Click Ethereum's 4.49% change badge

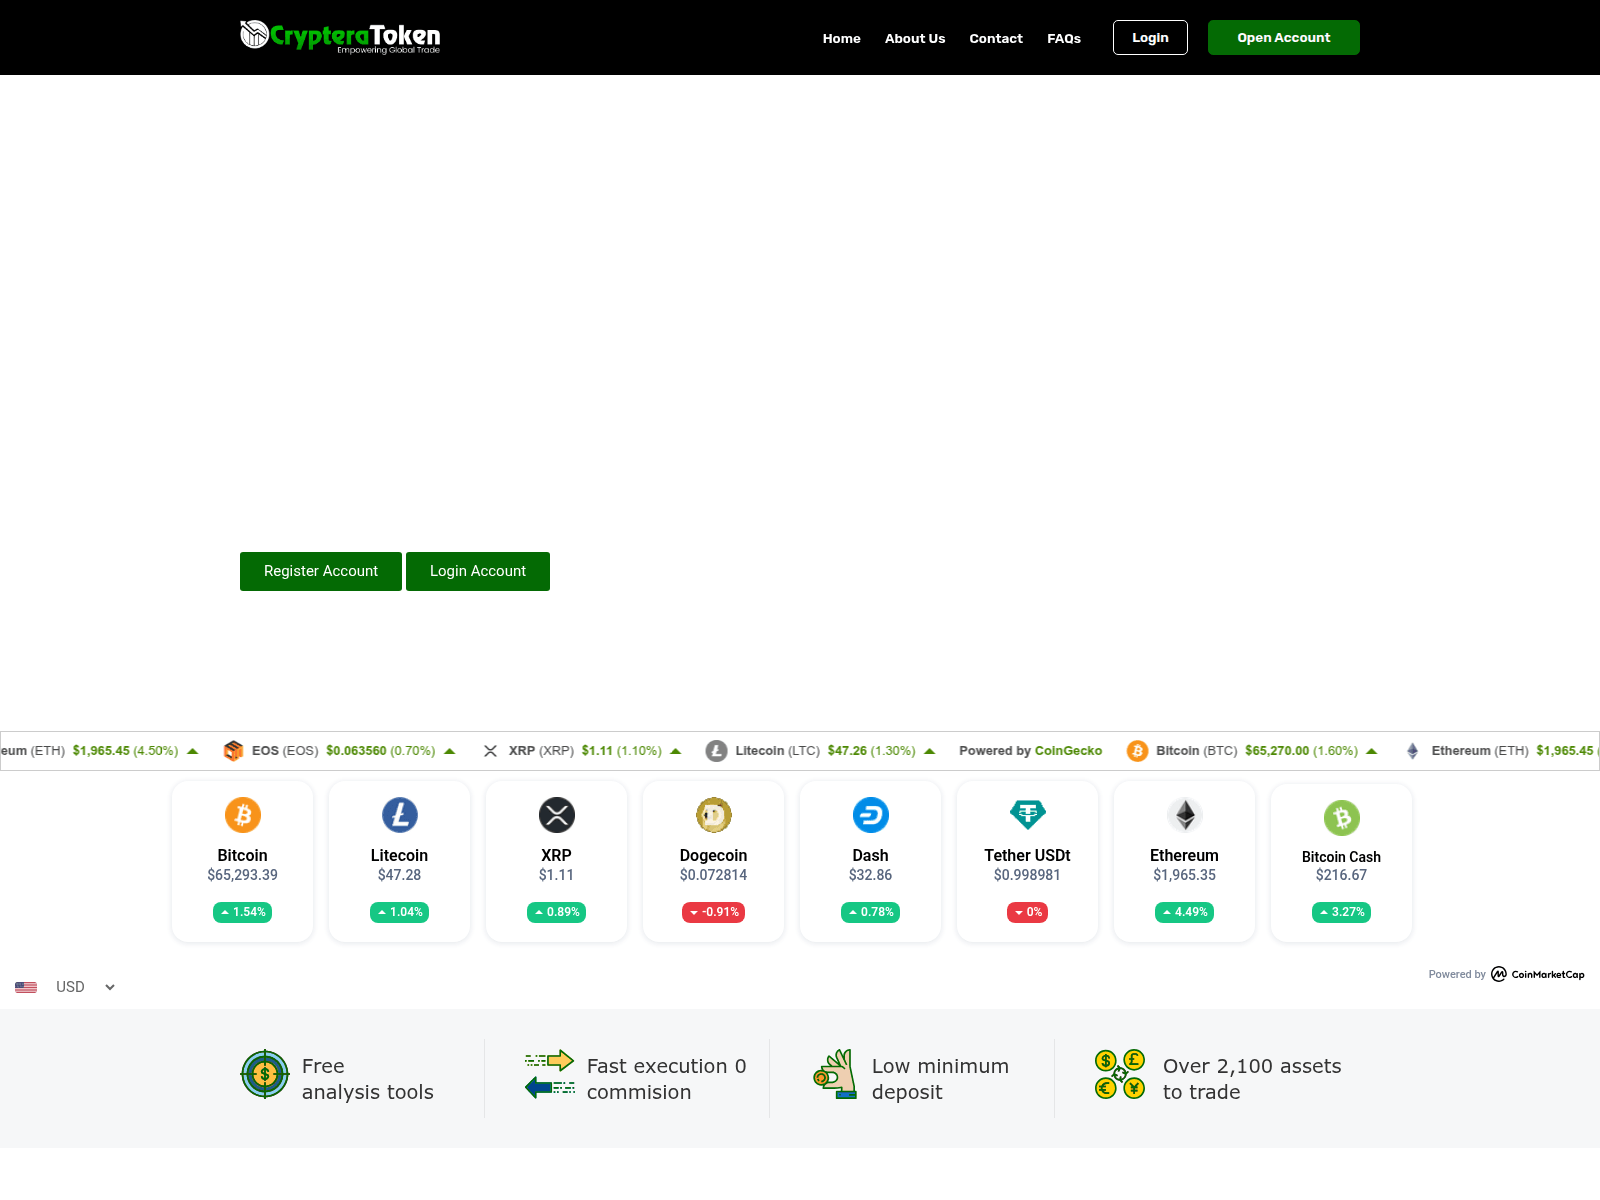click(1185, 912)
